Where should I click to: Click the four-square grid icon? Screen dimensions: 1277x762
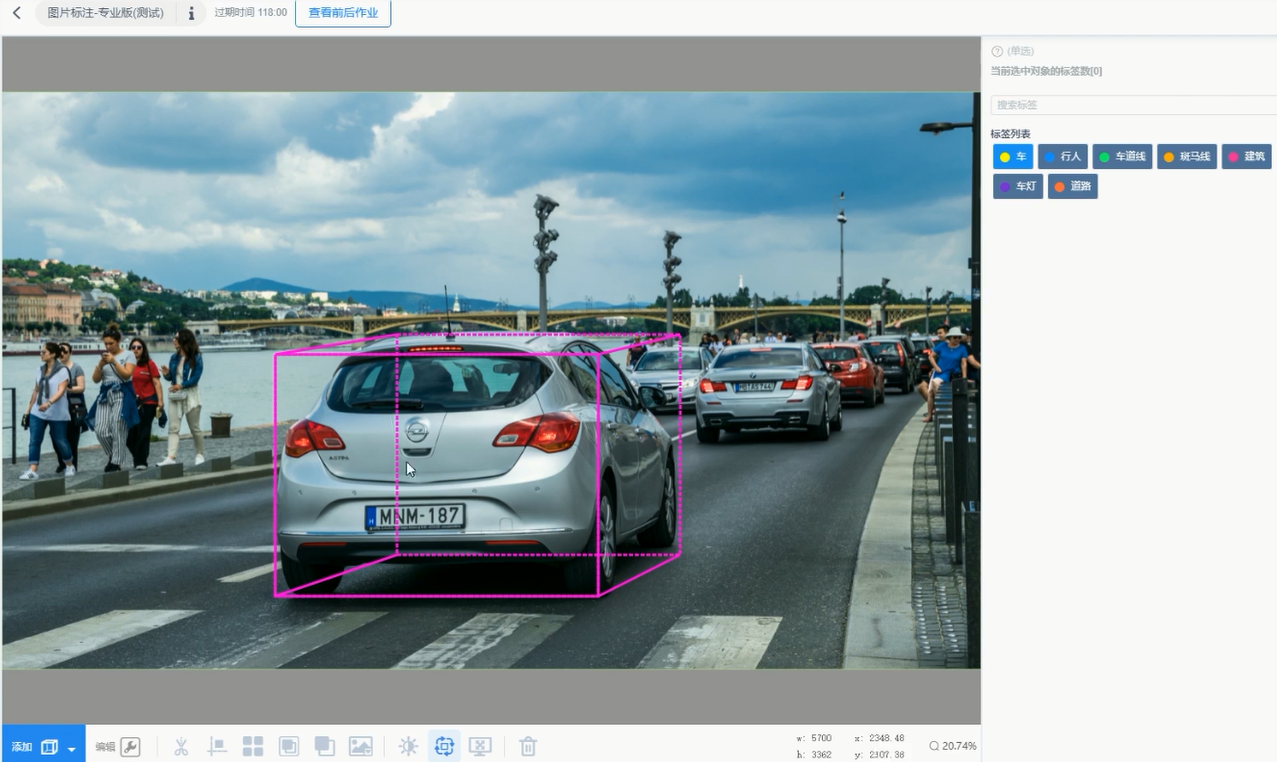[253, 746]
